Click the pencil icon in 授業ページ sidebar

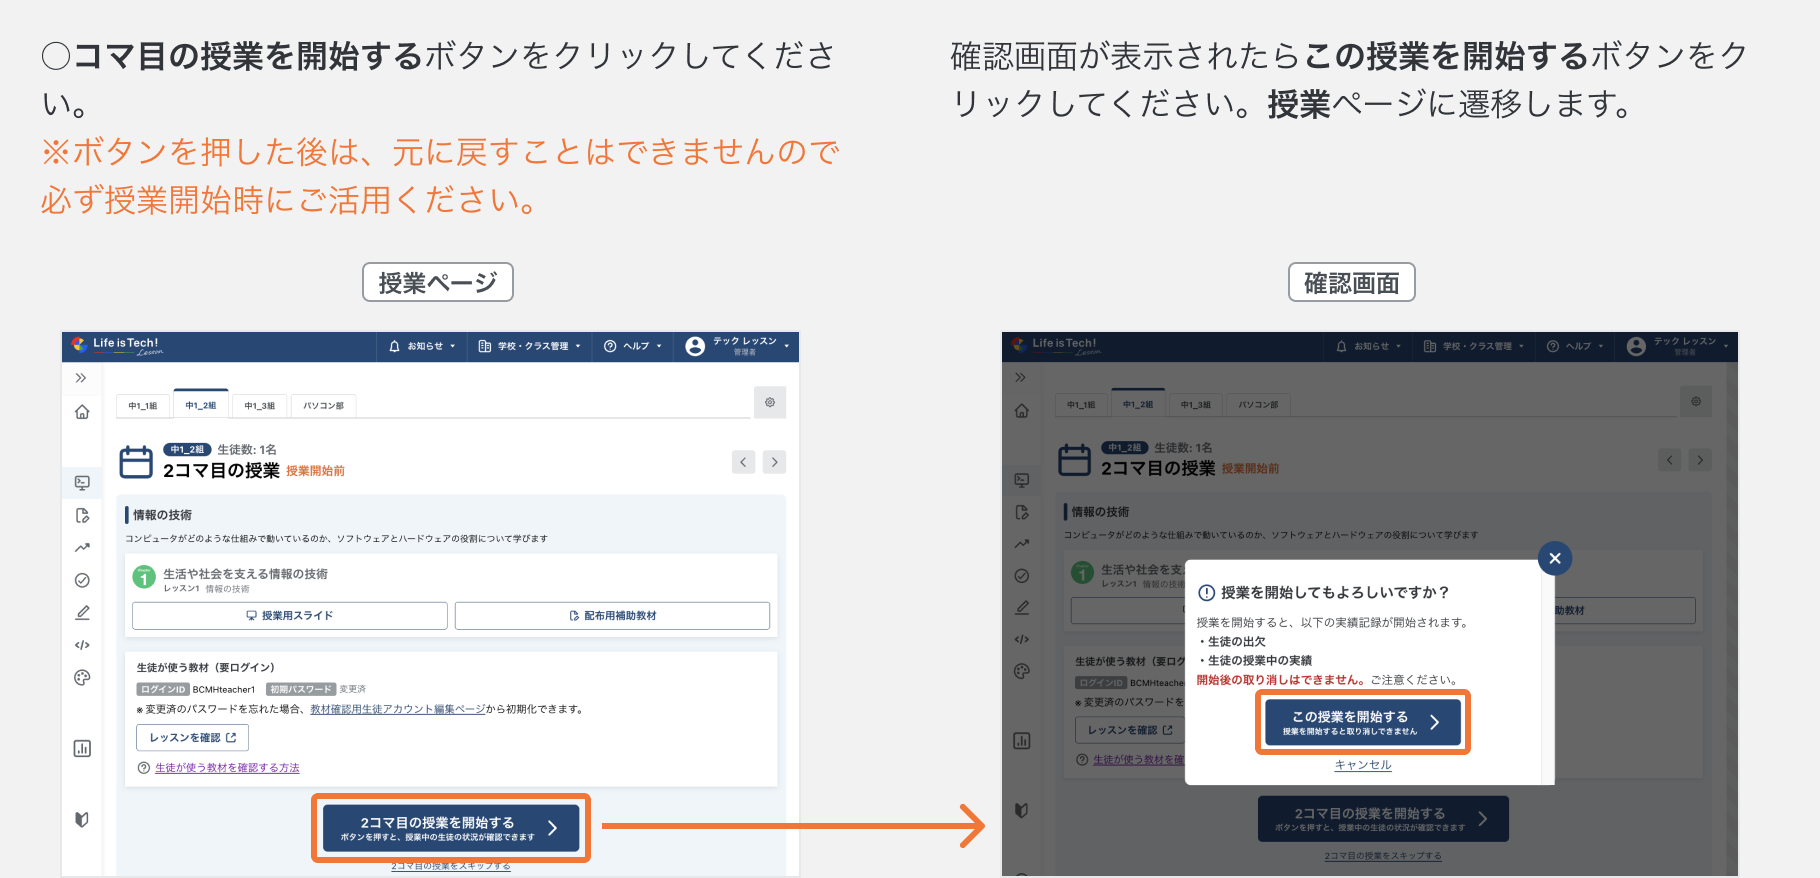coord(82,612)
